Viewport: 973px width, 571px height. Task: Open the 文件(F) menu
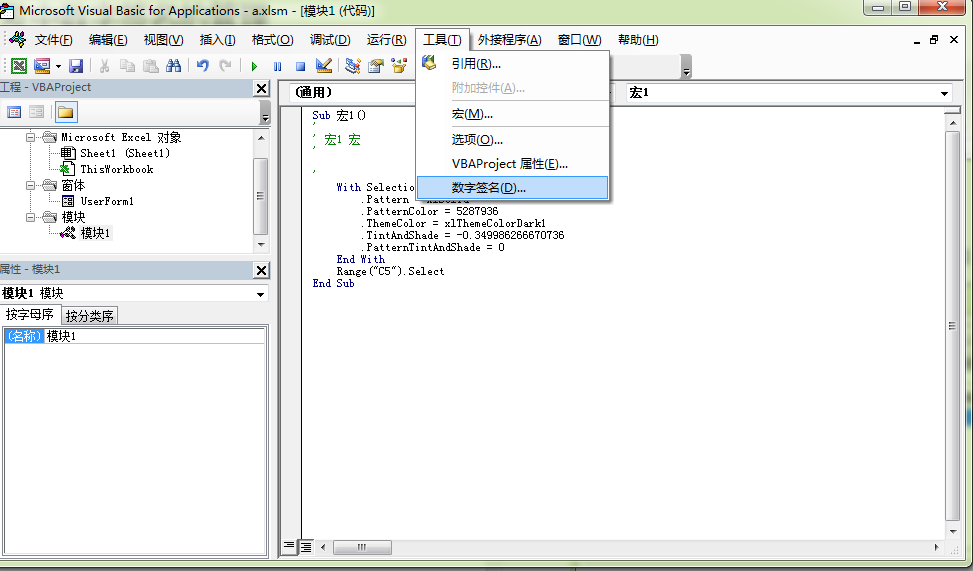tap(53, 40)
